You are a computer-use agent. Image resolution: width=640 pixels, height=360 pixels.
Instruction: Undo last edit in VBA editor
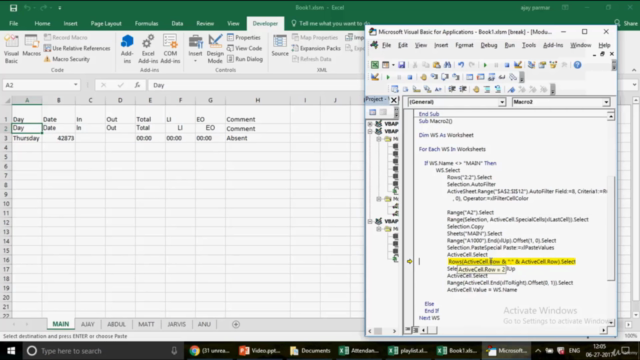461,65
